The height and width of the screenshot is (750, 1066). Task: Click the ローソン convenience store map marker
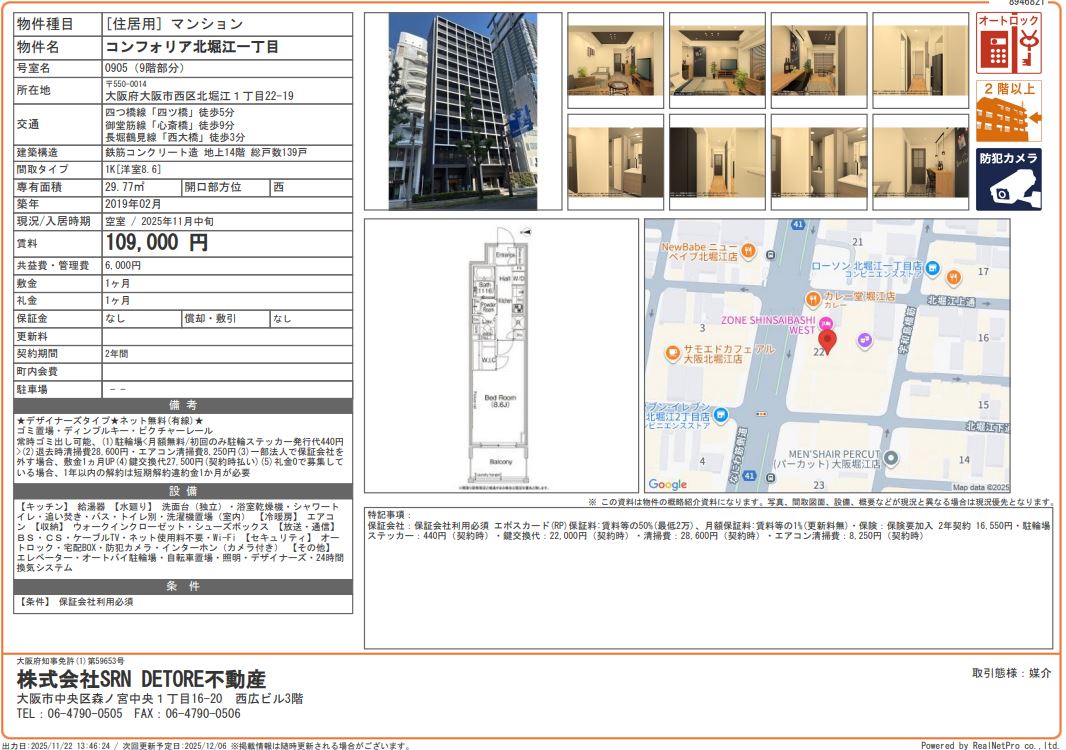[932, 267]
